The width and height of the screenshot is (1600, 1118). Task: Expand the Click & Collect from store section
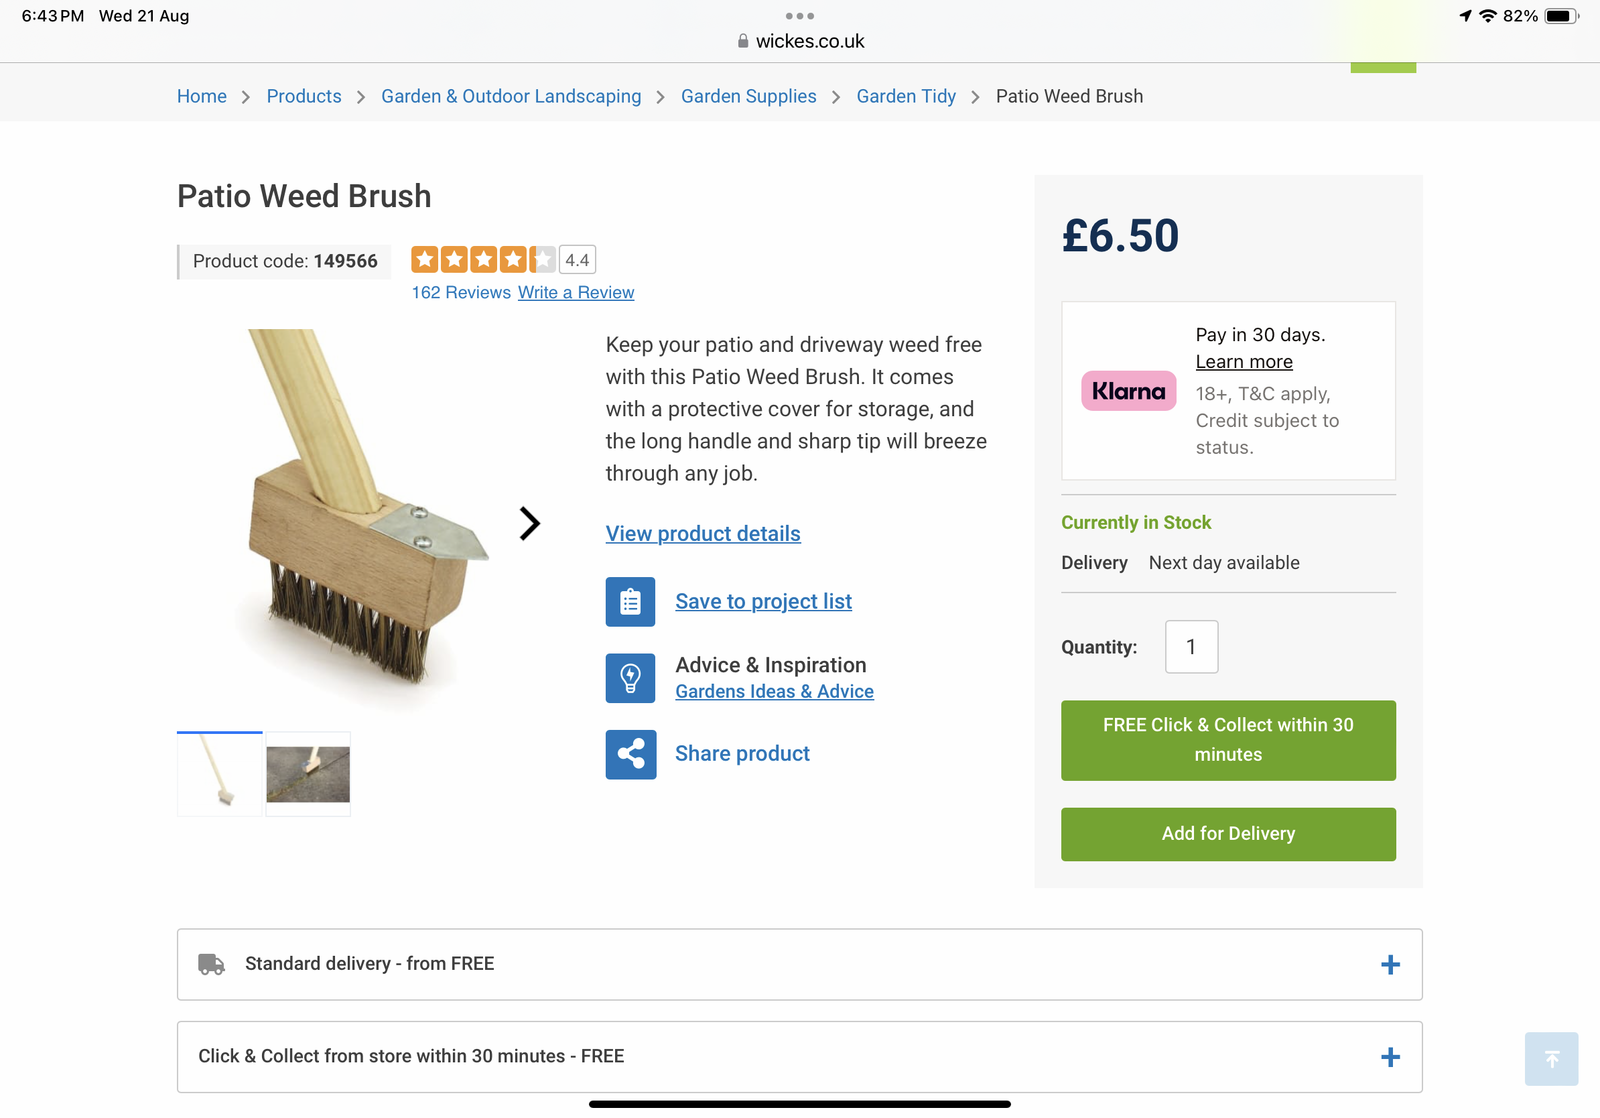pos(1389,1057)
